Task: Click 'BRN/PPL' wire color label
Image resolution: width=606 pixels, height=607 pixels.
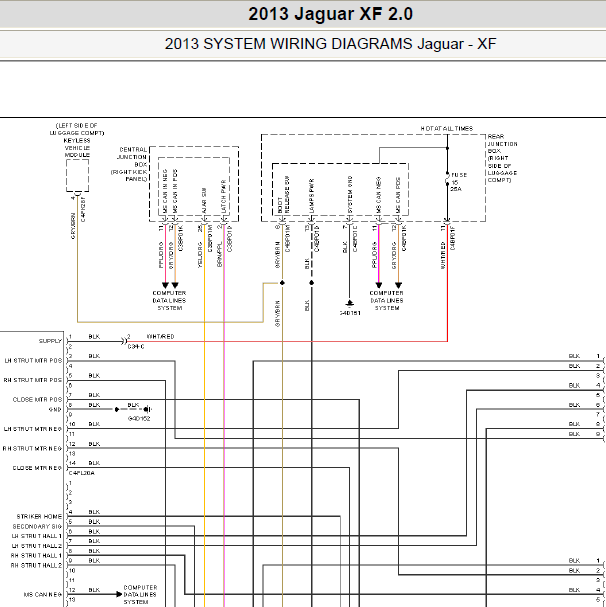Action: 219,255
